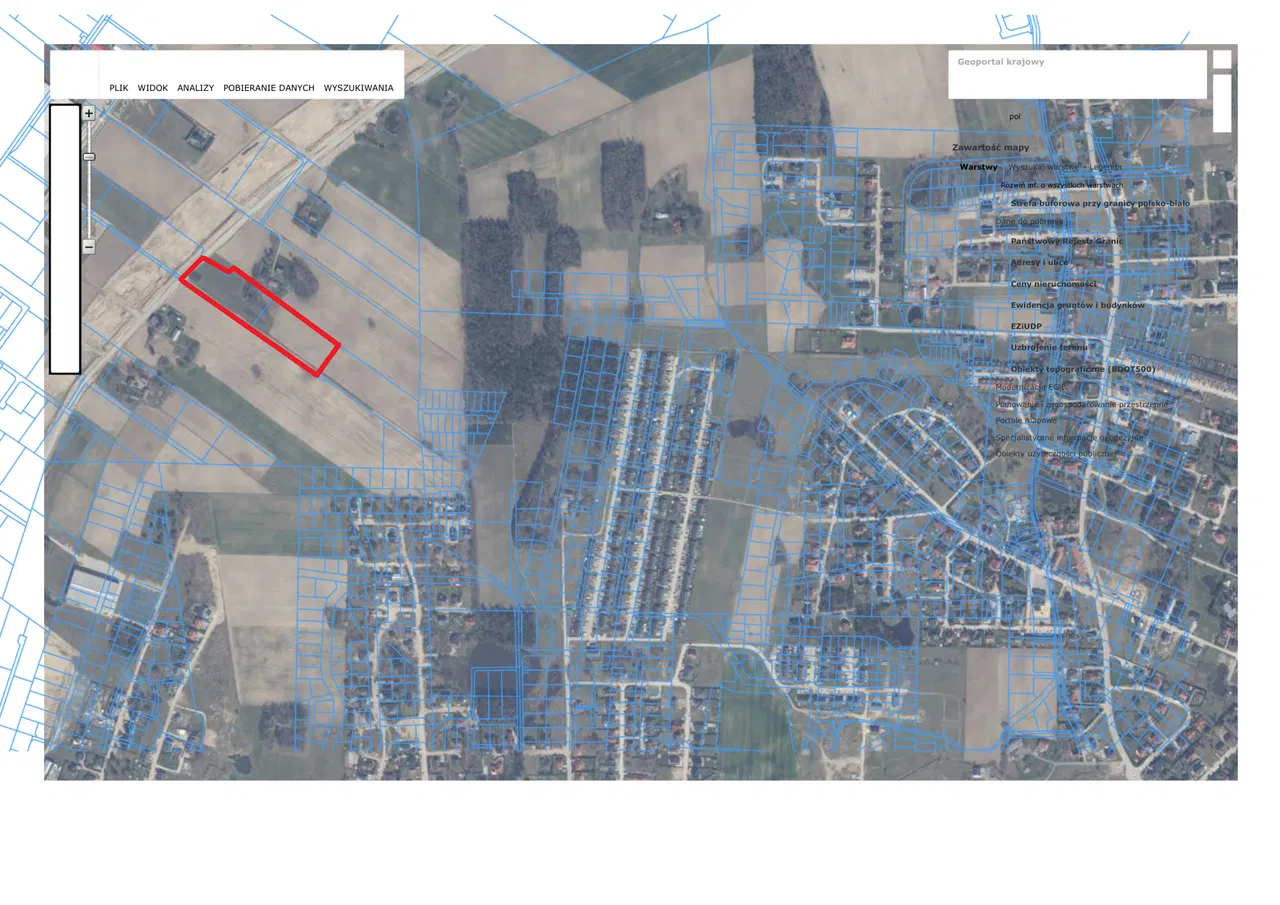Click the zoom level slider handle
The image size is (1280, 905).
tap(89, 157)
